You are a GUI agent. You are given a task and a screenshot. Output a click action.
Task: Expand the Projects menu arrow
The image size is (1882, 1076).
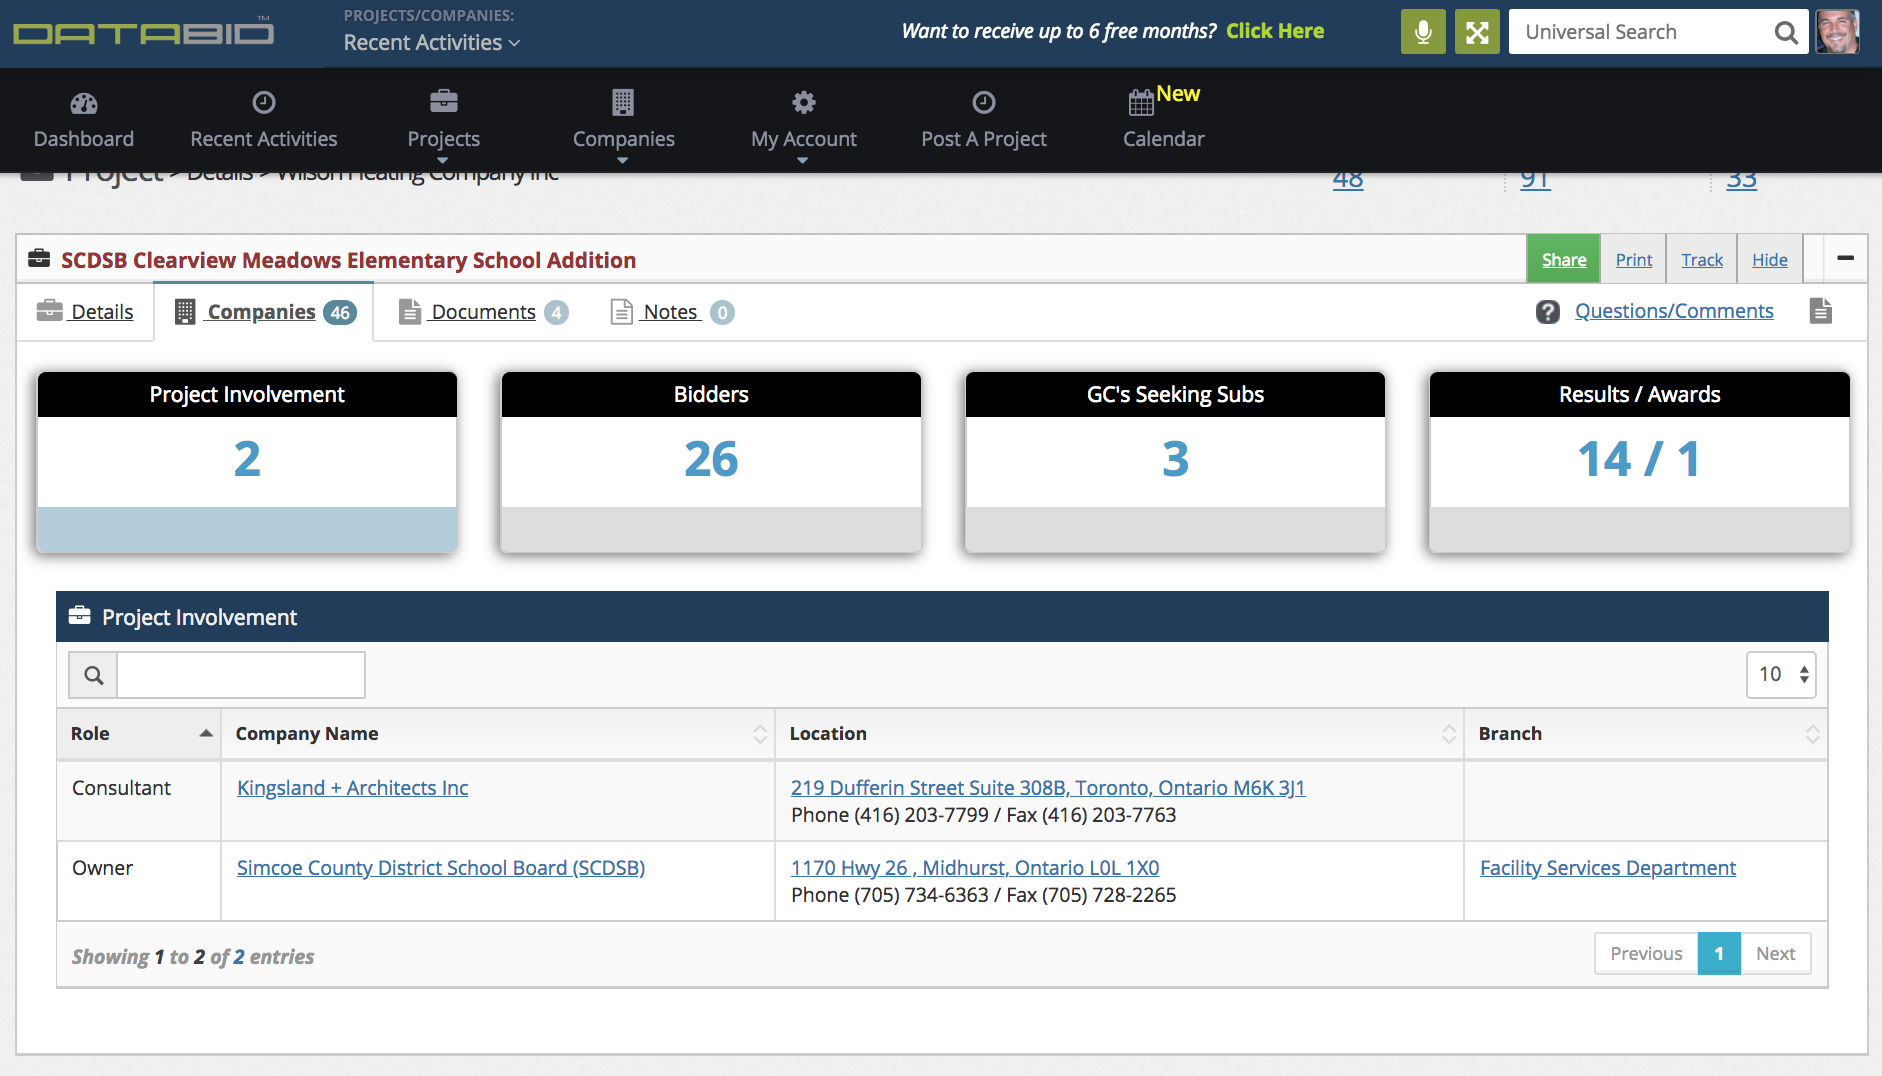tap(443, 160)
